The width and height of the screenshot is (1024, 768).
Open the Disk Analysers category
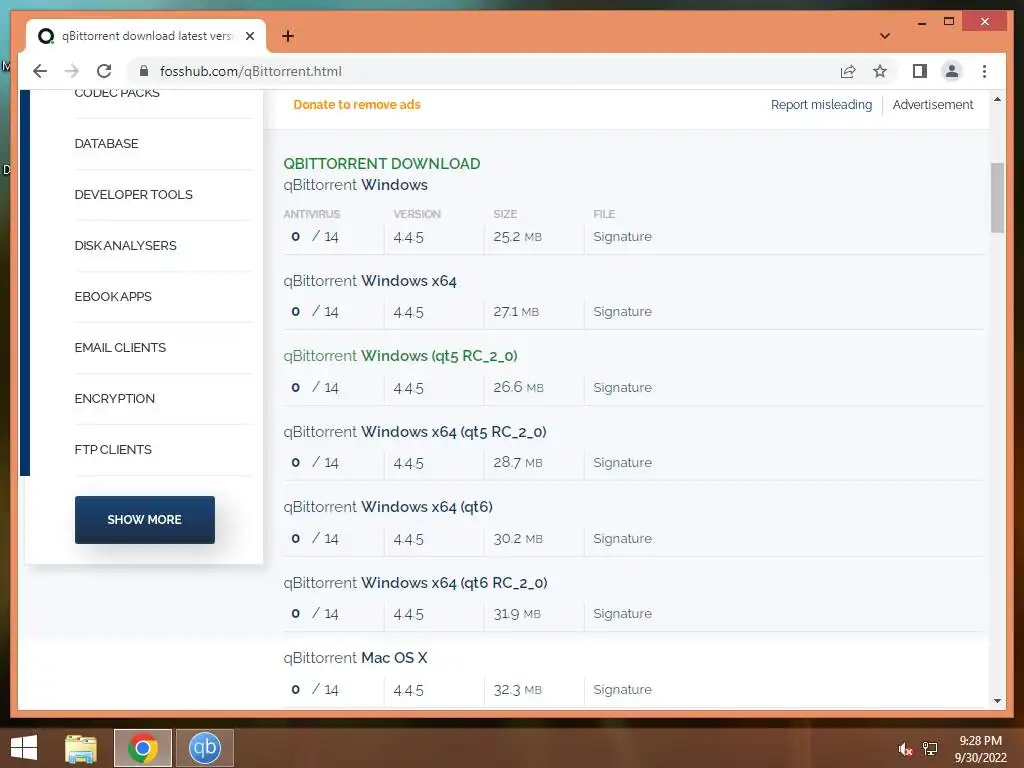[x=125, y=246]
